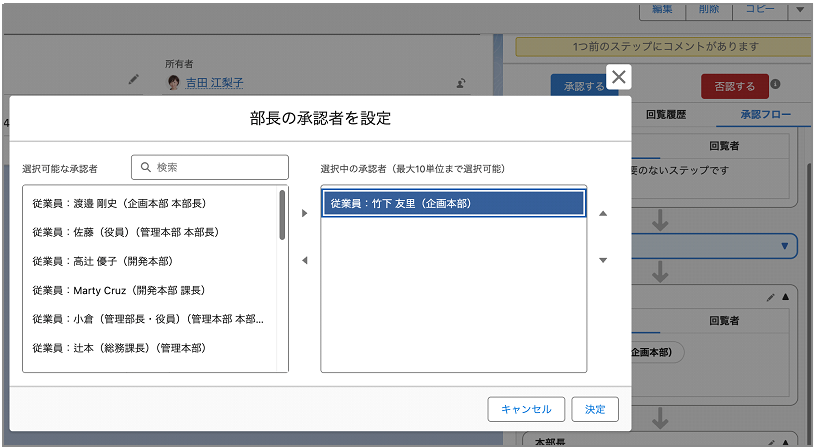815x448 pixels.
Task: Click selected approver 竹下 友里
Action: 453,203
